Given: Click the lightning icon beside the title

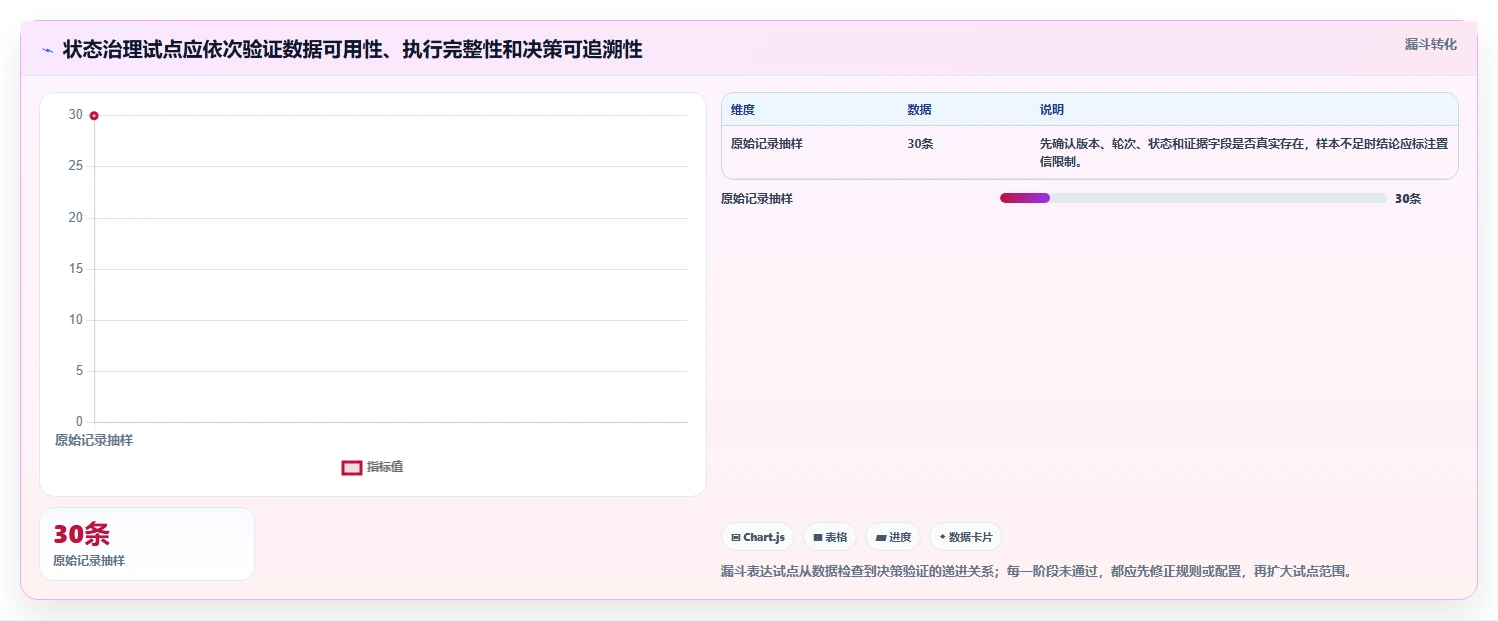Looking at the screenshot, I should click(x=47, y=50).
